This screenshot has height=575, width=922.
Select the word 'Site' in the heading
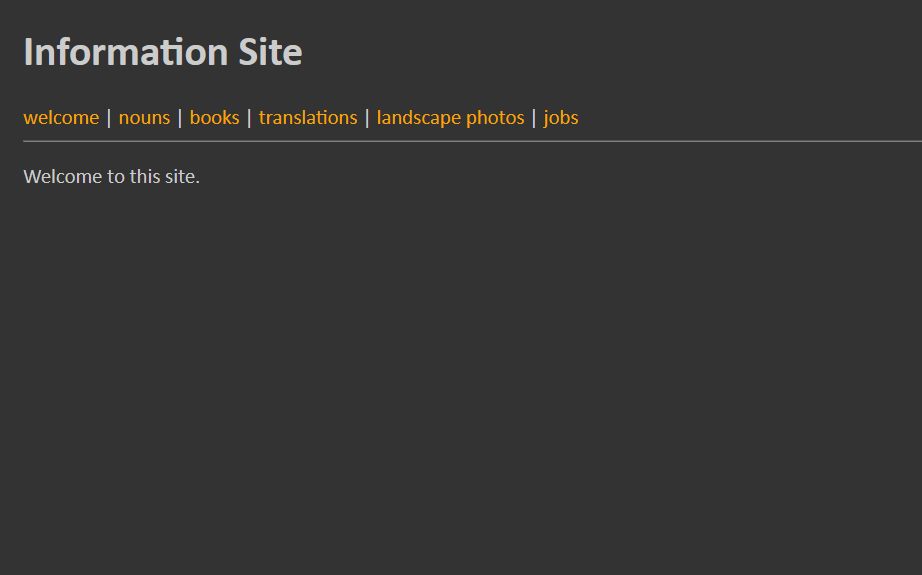pyautogui.click(x=270, y=52)
